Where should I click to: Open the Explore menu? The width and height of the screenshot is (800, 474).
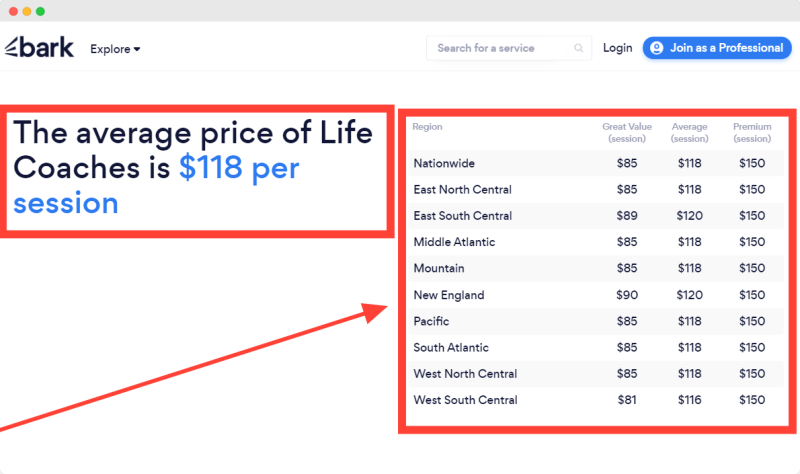pyautogui.click(x=115, y=49)
